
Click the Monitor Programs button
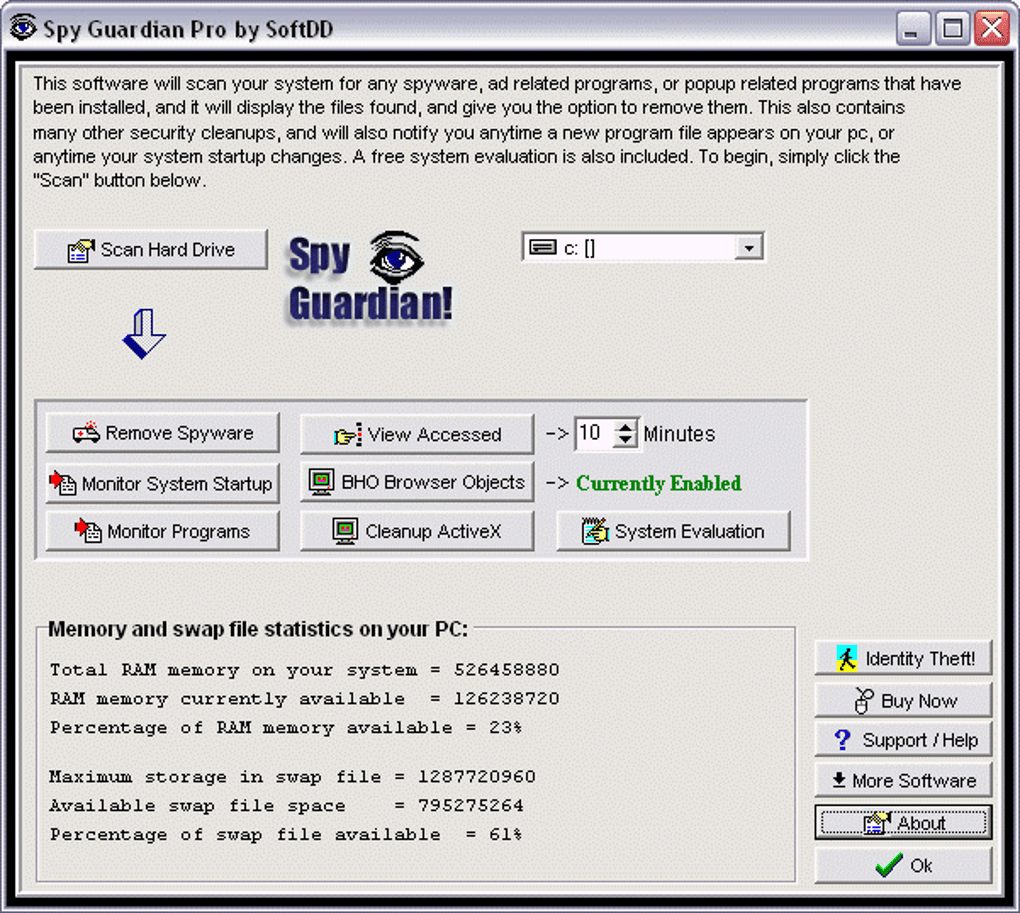(162, 531)
